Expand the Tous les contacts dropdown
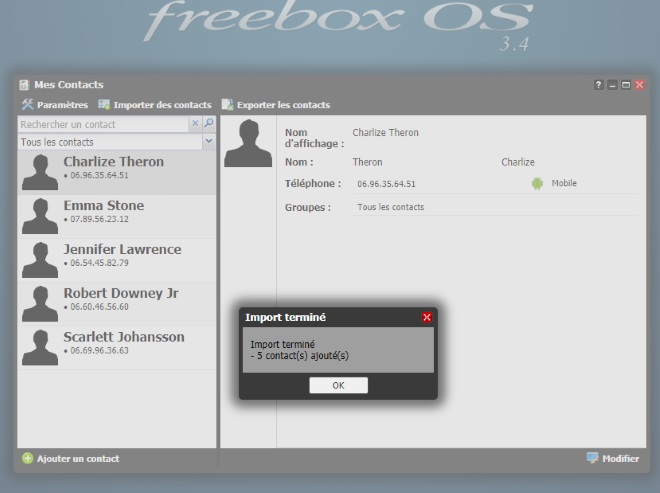660x493 pixels. (x=209, y=142)
